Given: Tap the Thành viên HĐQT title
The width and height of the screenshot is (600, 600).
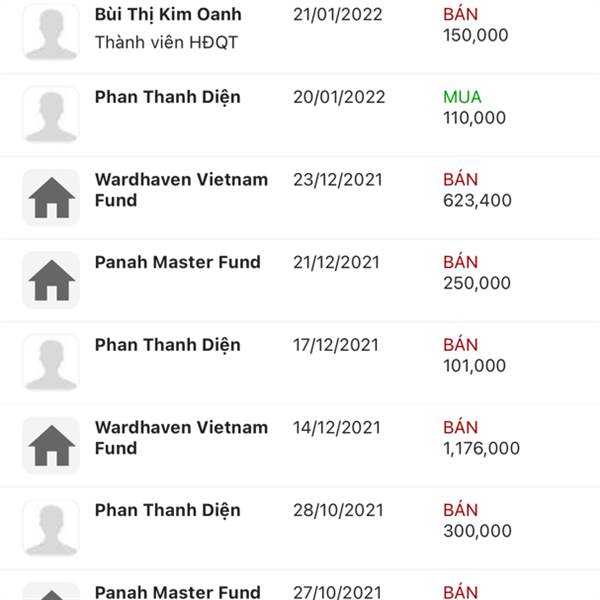Looking at the screenshot, I should click(166, 42).
